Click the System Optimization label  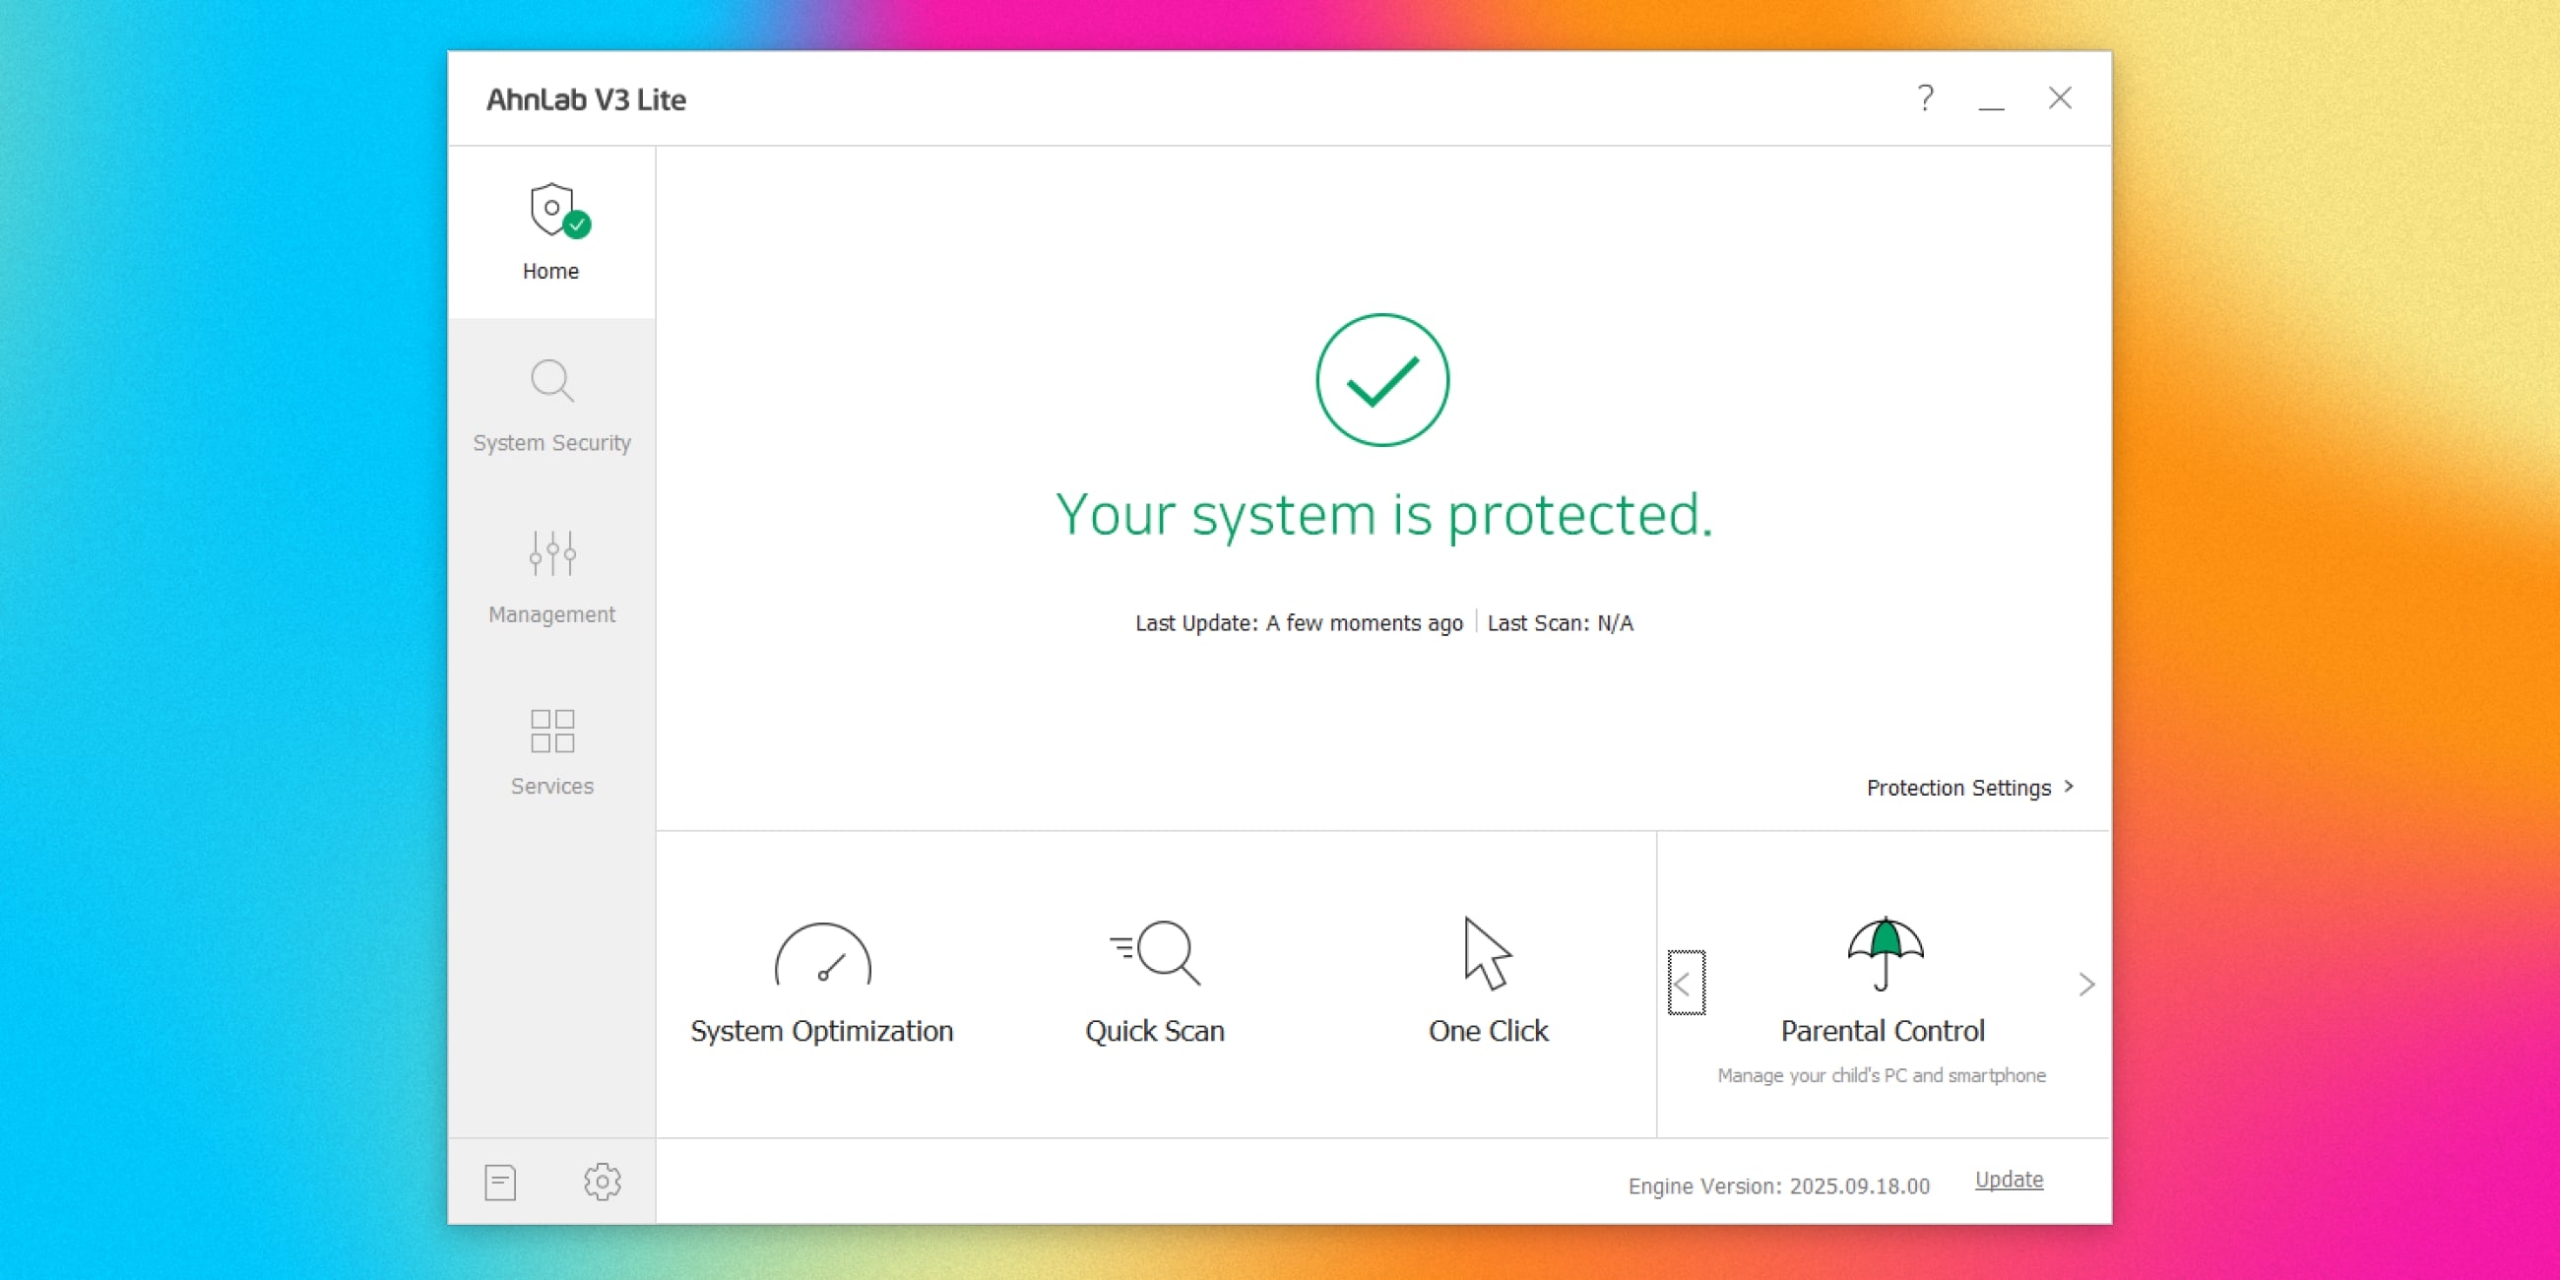[822, 1031]
